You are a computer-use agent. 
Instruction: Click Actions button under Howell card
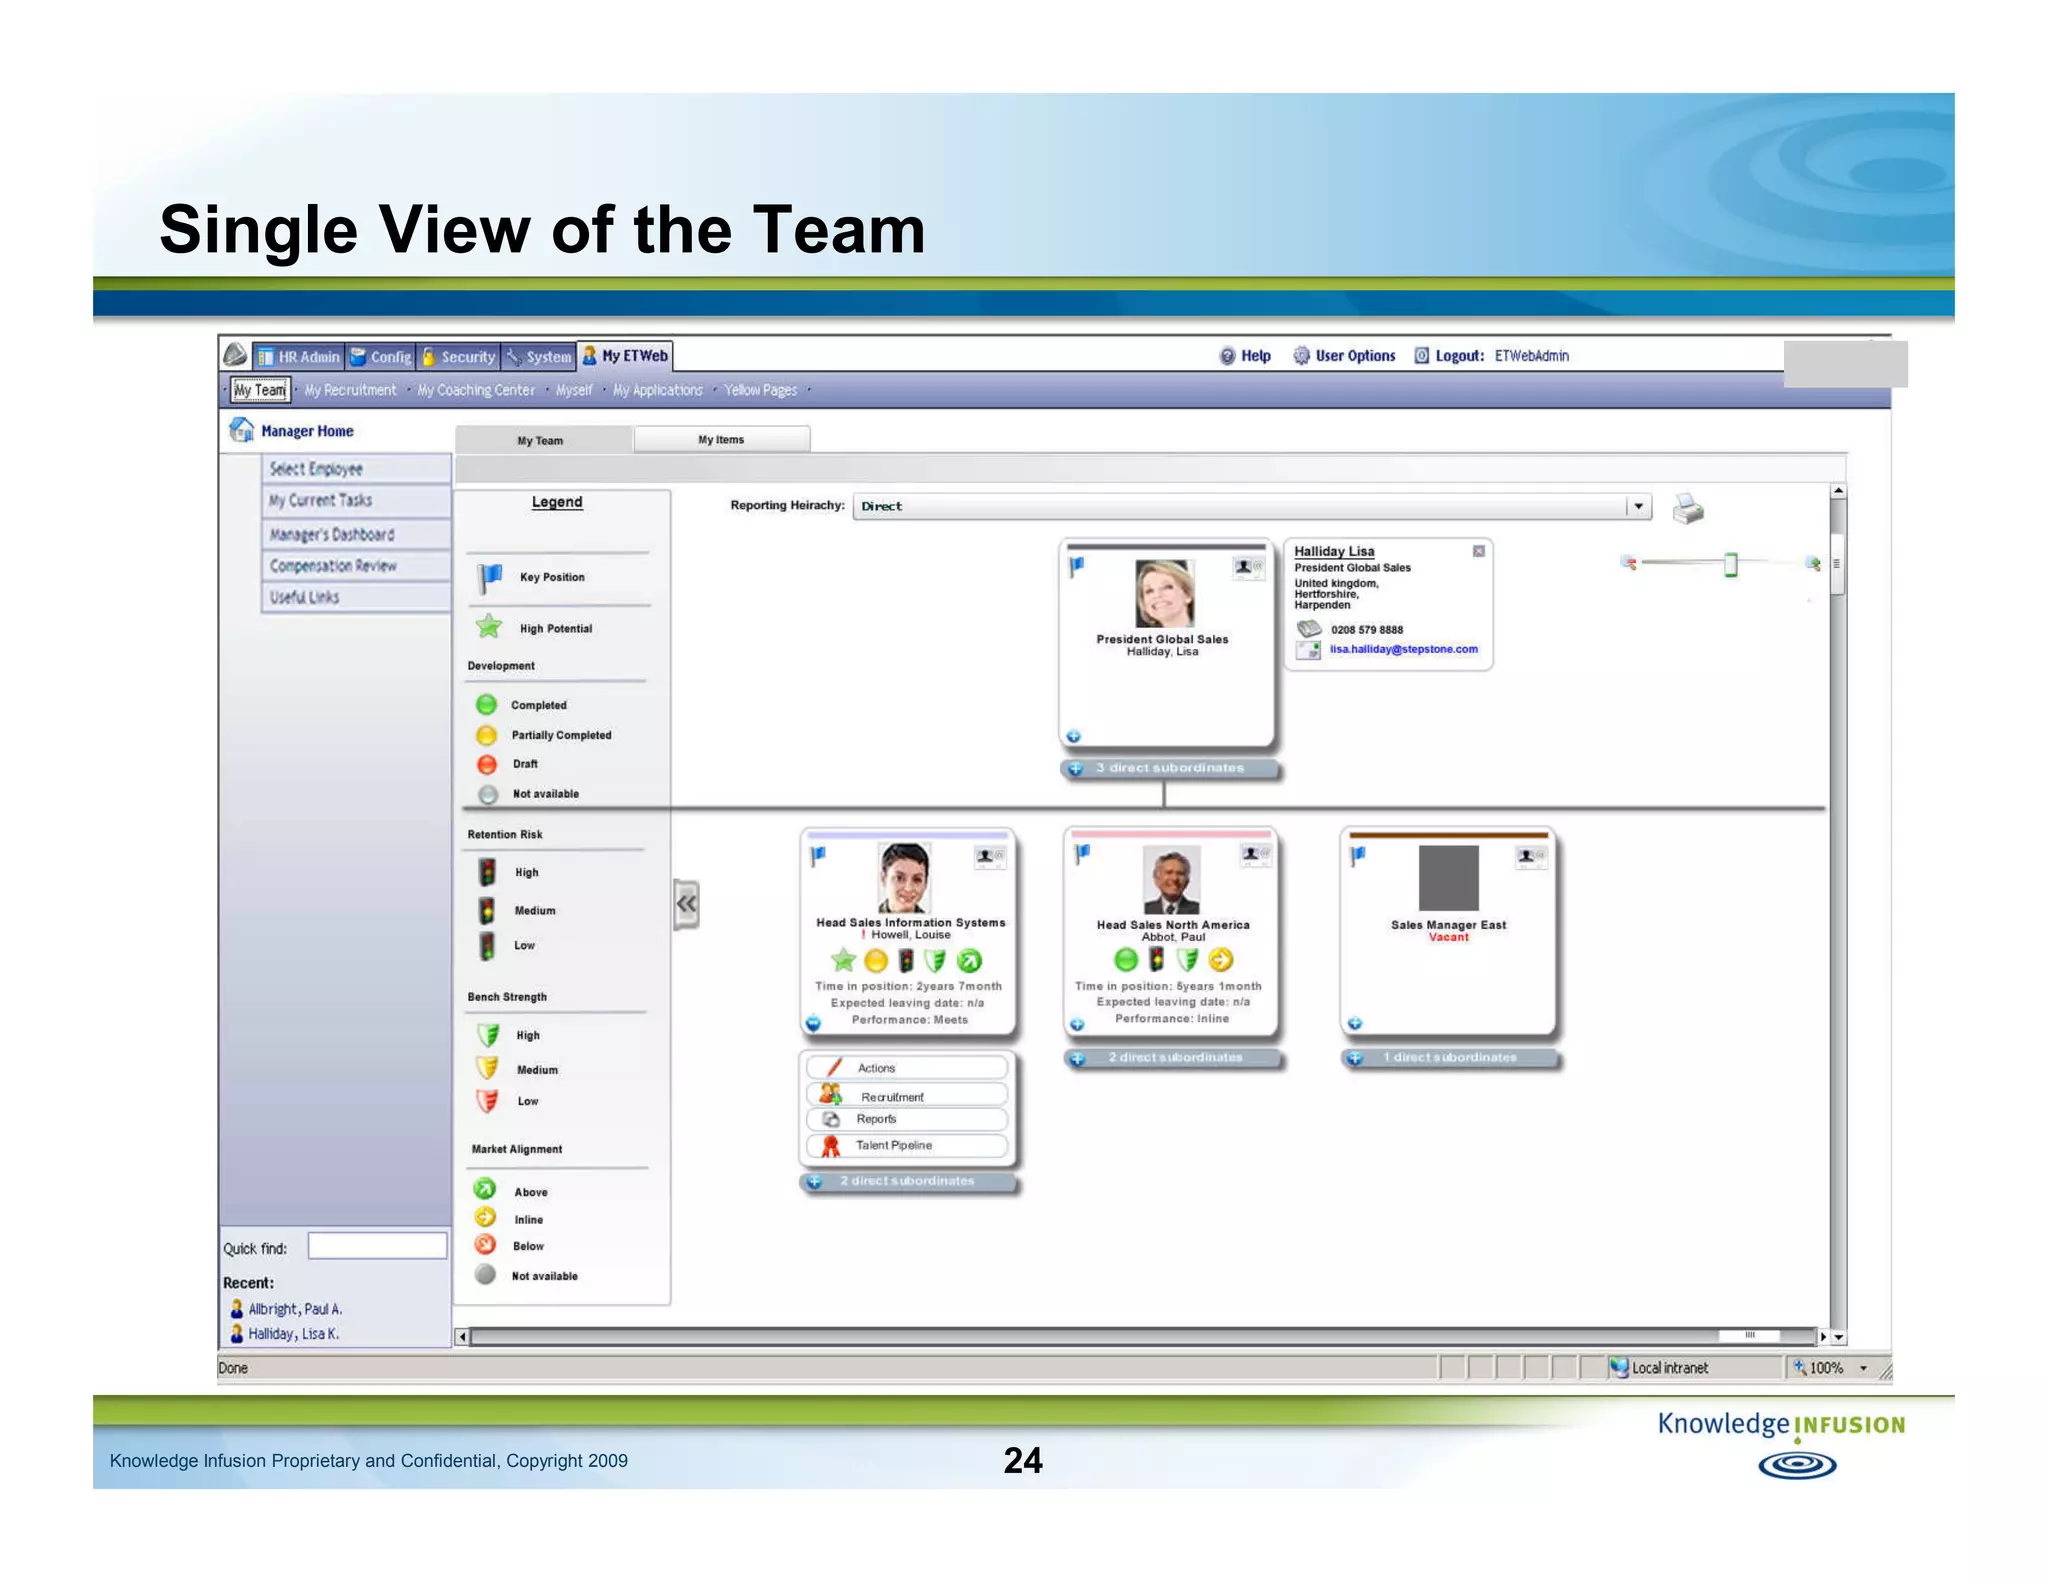click(906, 1068)
